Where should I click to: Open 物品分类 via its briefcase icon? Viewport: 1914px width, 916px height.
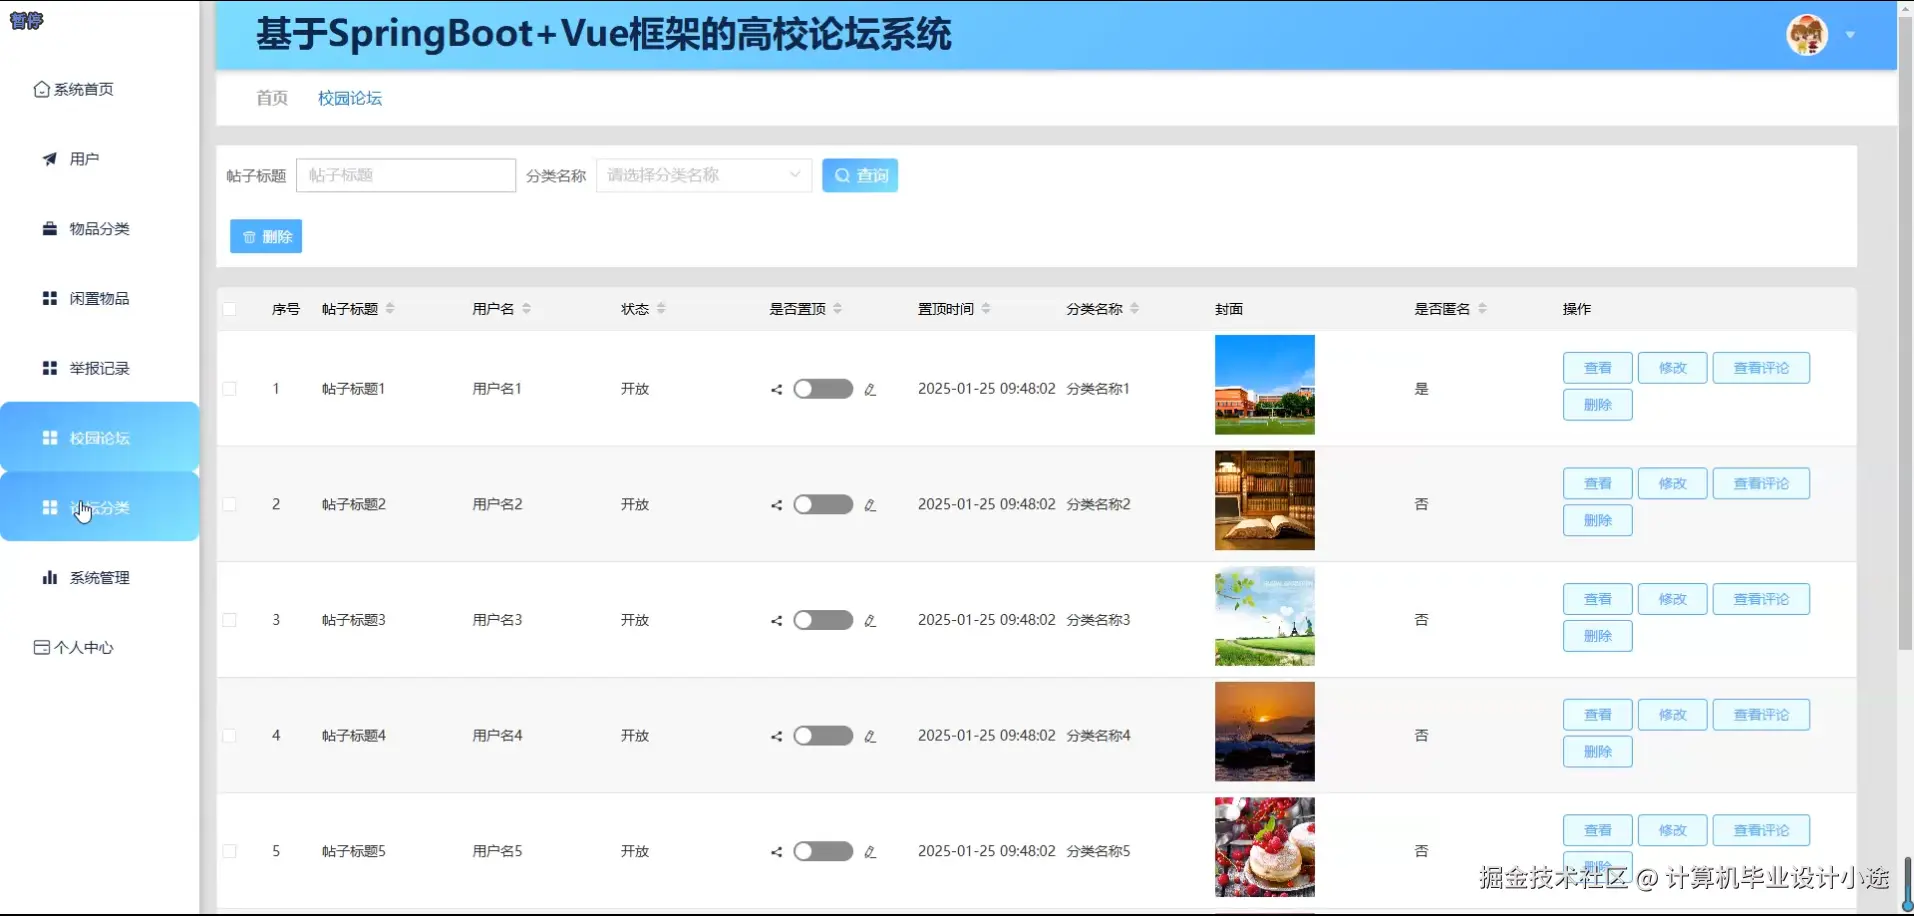click(49, 228)
